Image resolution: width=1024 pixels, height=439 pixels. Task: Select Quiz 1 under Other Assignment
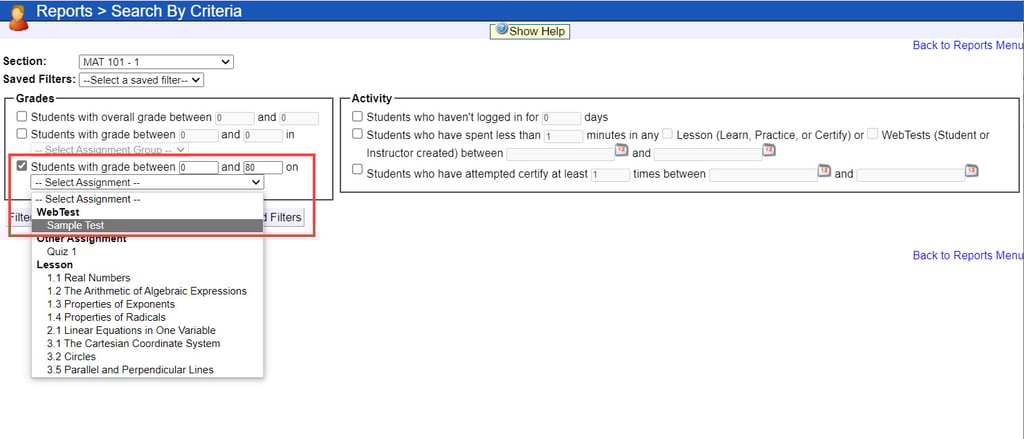[62, 252]
